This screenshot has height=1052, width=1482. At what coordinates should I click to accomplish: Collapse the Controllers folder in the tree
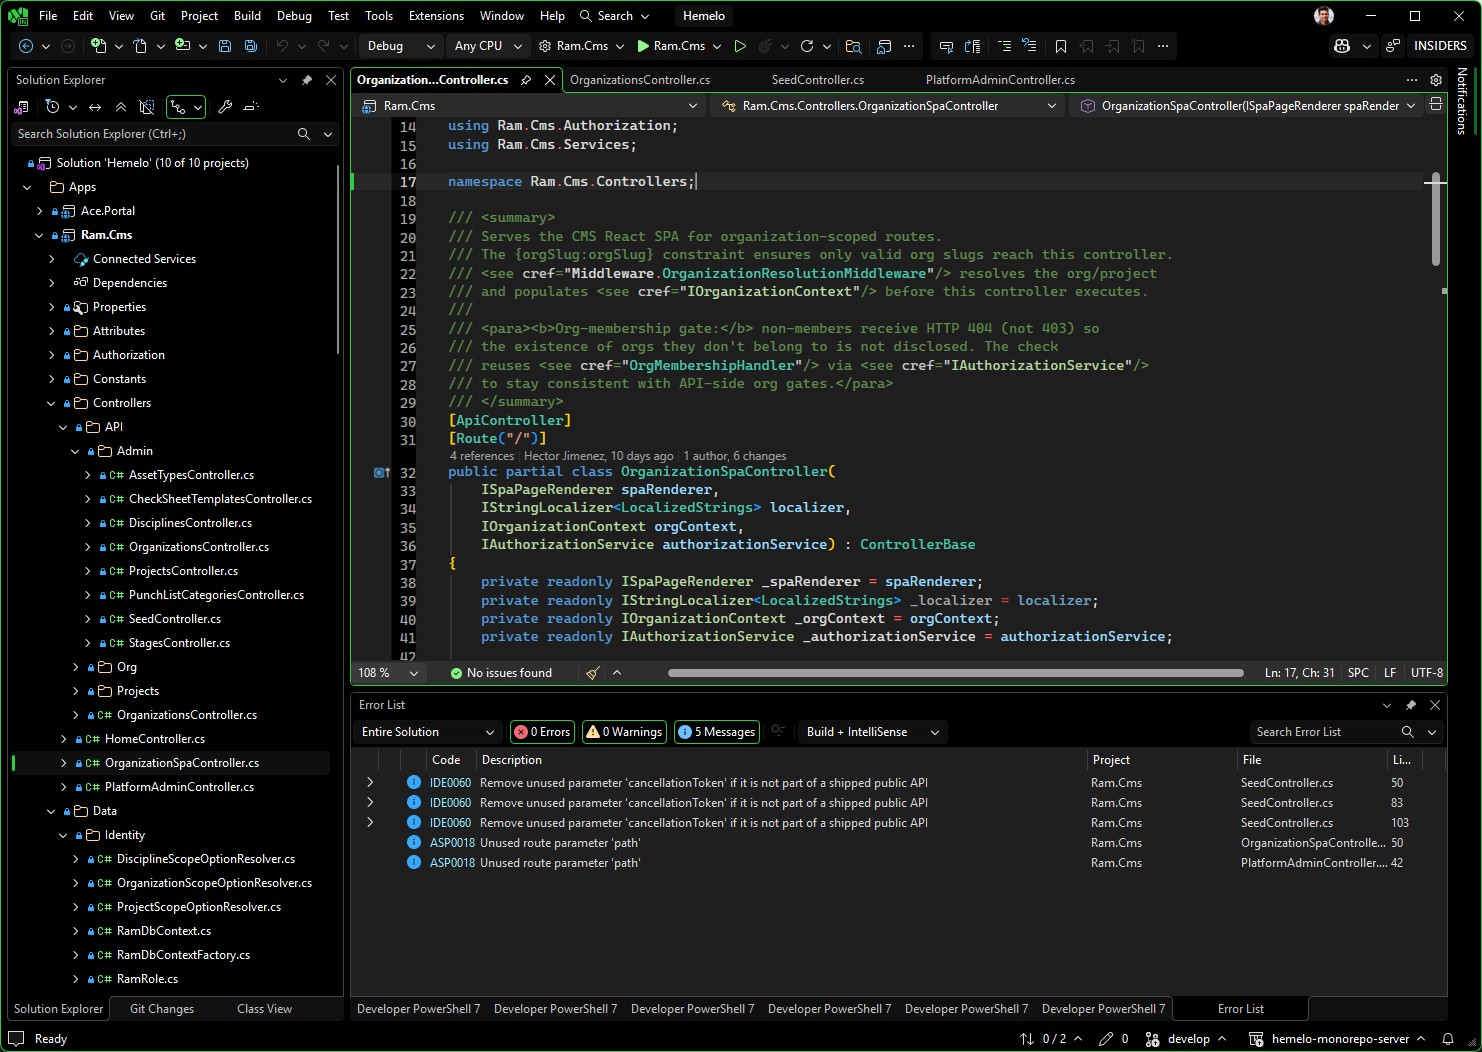(51, 403)
